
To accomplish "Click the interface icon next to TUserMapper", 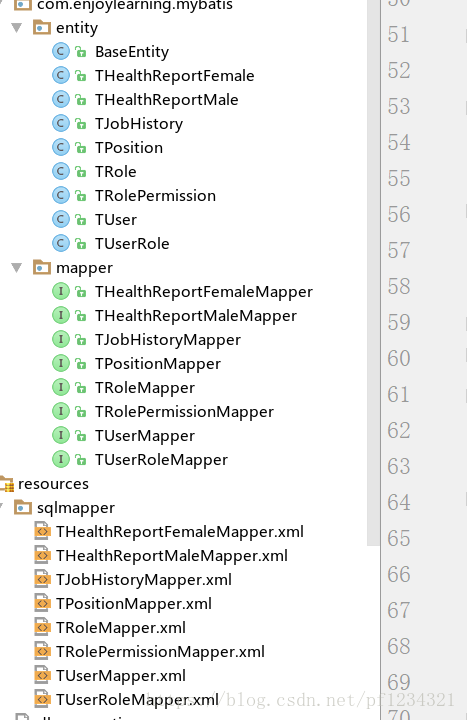I will (61, 435).
